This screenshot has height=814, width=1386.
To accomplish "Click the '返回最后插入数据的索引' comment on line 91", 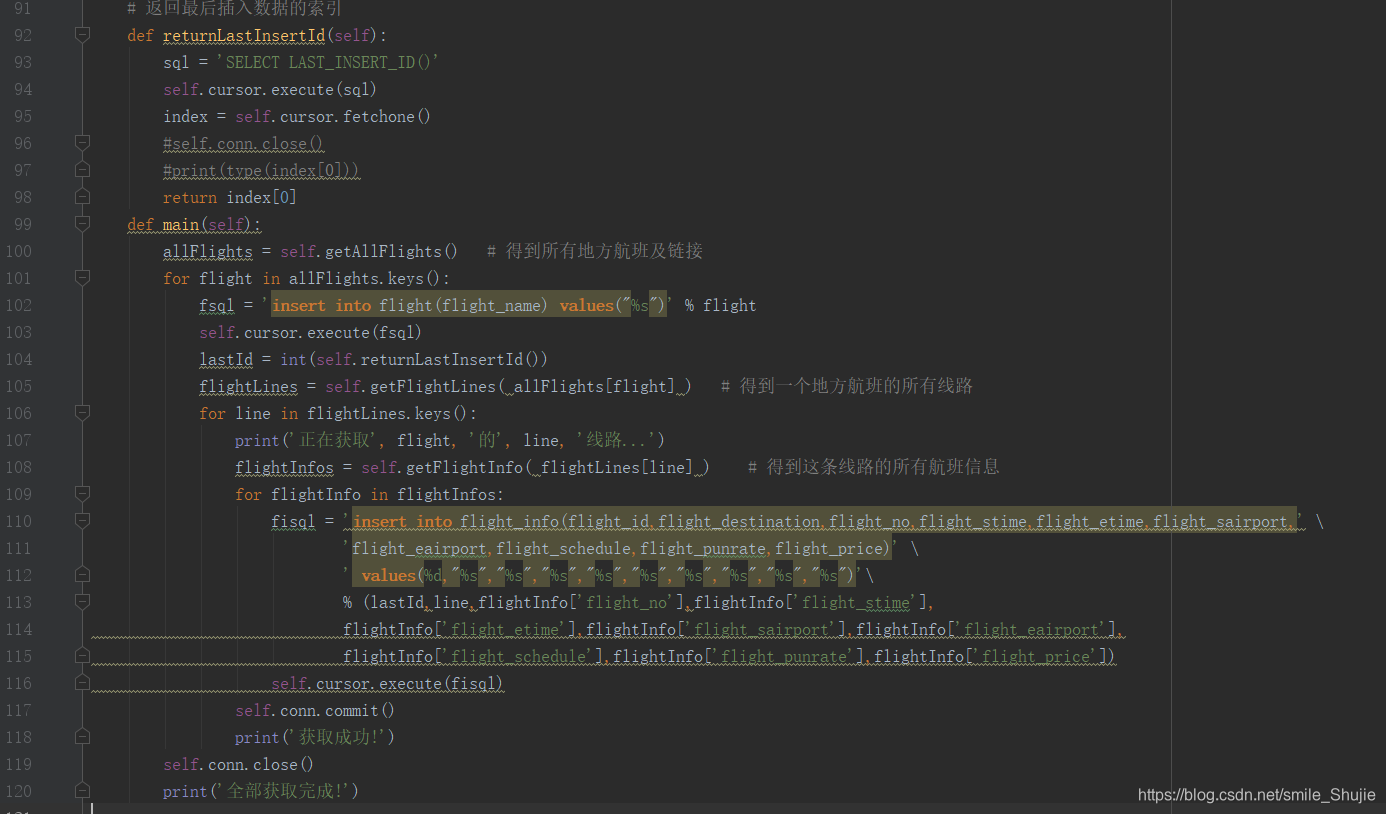I will pyautogui.click(x=234, y=8).
